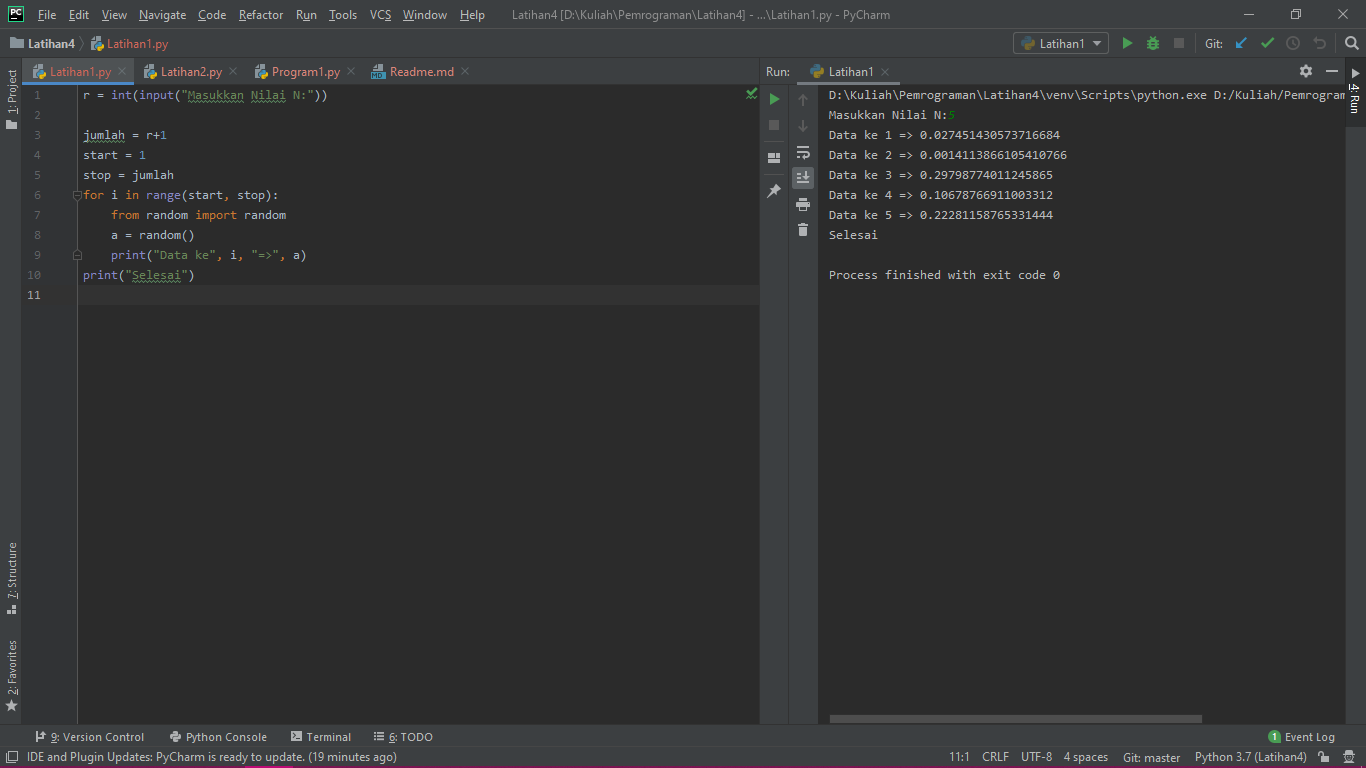Open the Python 3.7 interpreter selector
Image resolution: width=1366 pixels, height=768 pixels.
(x=1250, y=757)
